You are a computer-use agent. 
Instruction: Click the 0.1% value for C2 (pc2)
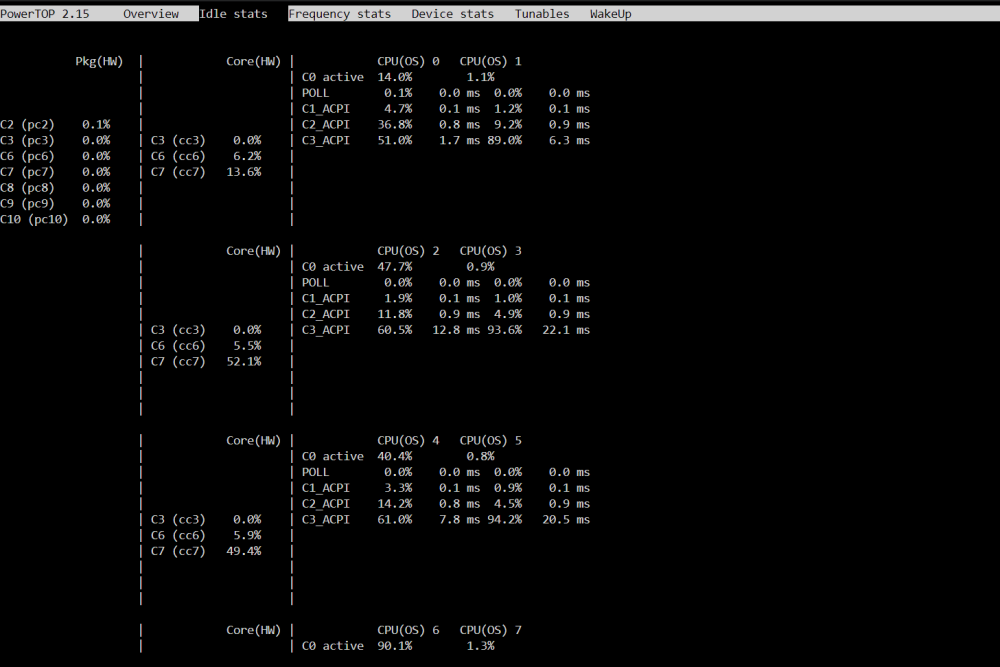[x=96, y=125]
